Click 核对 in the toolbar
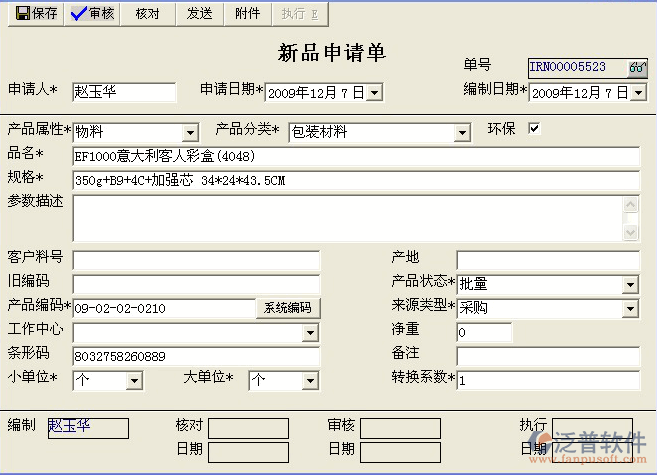 coord(147,13)
